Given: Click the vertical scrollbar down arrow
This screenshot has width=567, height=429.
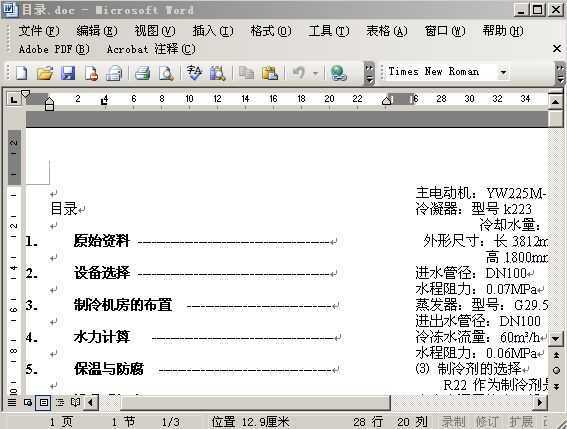Looking at the screenshot, I should coord(555,339).
